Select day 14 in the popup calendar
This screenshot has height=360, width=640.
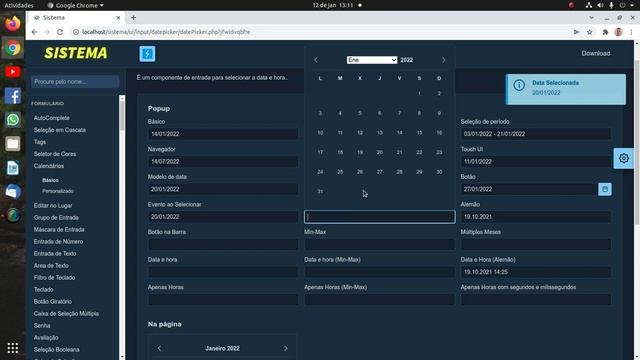[x=399, y=133]
